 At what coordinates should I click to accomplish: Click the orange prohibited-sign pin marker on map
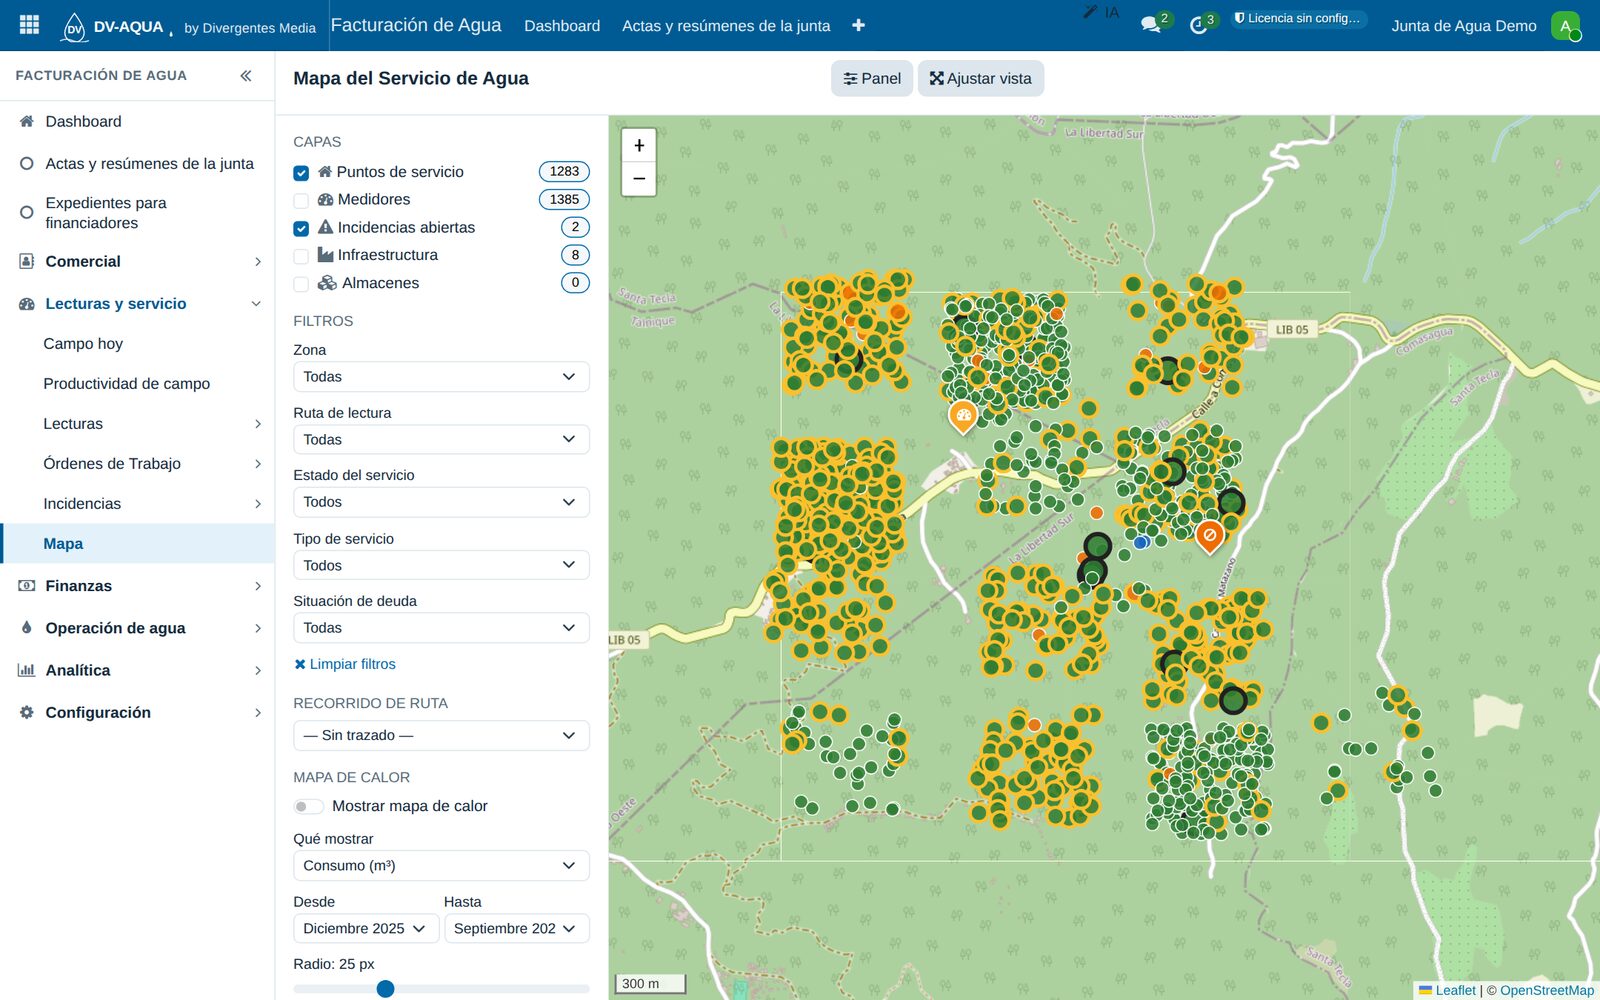(1209, 537)
